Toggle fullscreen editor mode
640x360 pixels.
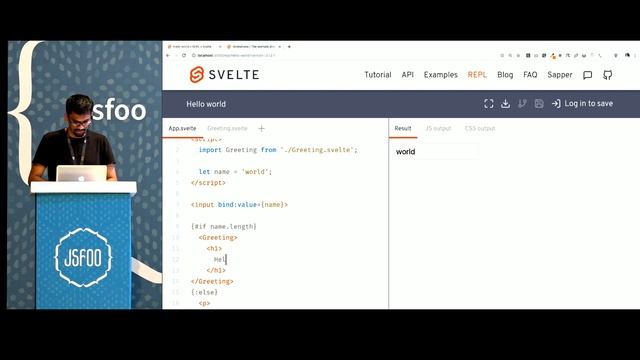click(x=489, y=104)
